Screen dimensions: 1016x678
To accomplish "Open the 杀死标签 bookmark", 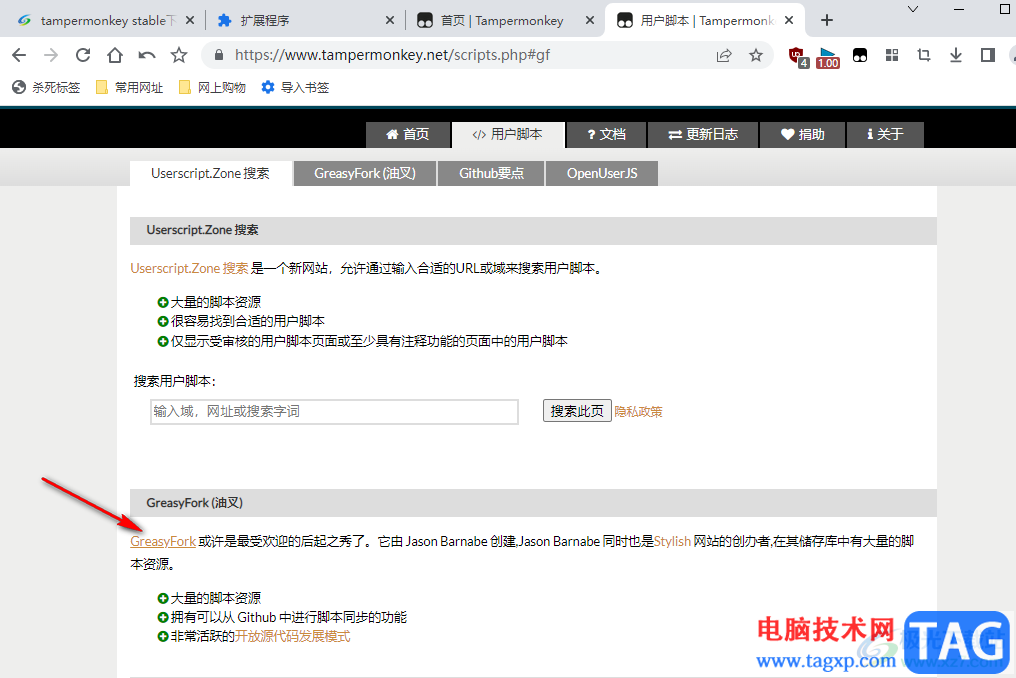I will point(47,88).
